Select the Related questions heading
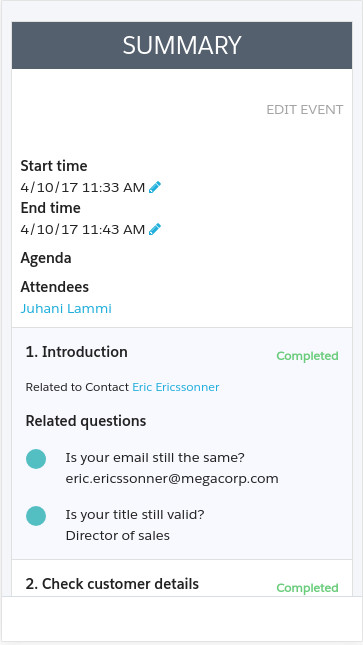This screenshot has width=363, height=645. (x=86, y=421)
